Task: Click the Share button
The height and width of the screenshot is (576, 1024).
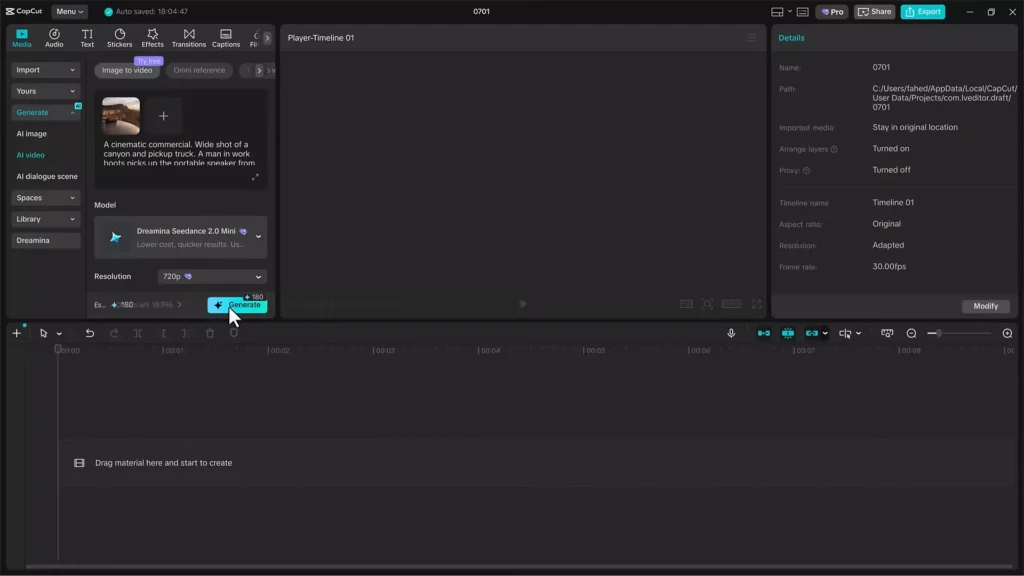Action: (x=874, y=12)
